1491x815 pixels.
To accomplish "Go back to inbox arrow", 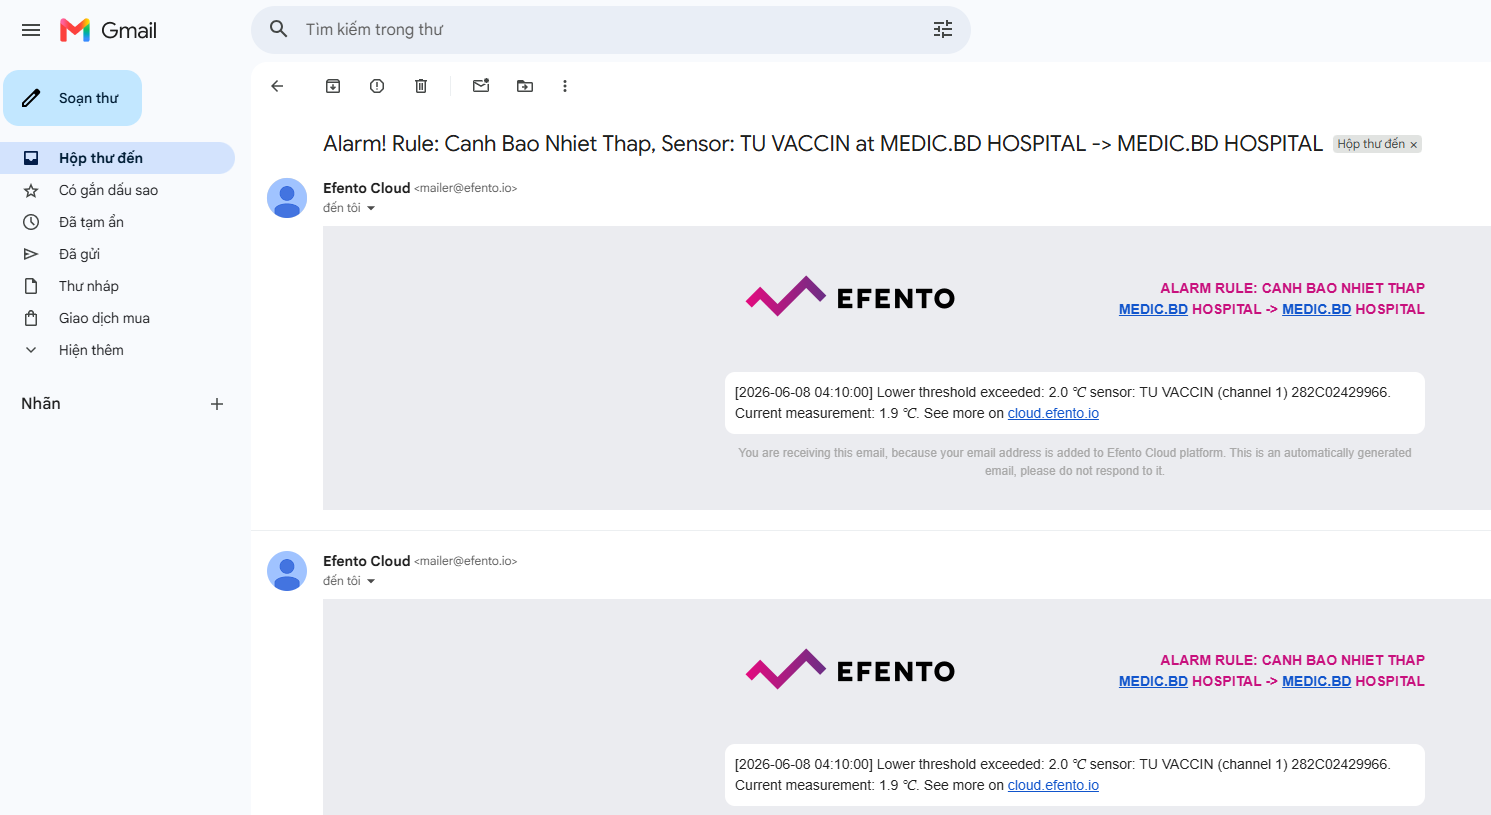I will [x=277, y=86].
